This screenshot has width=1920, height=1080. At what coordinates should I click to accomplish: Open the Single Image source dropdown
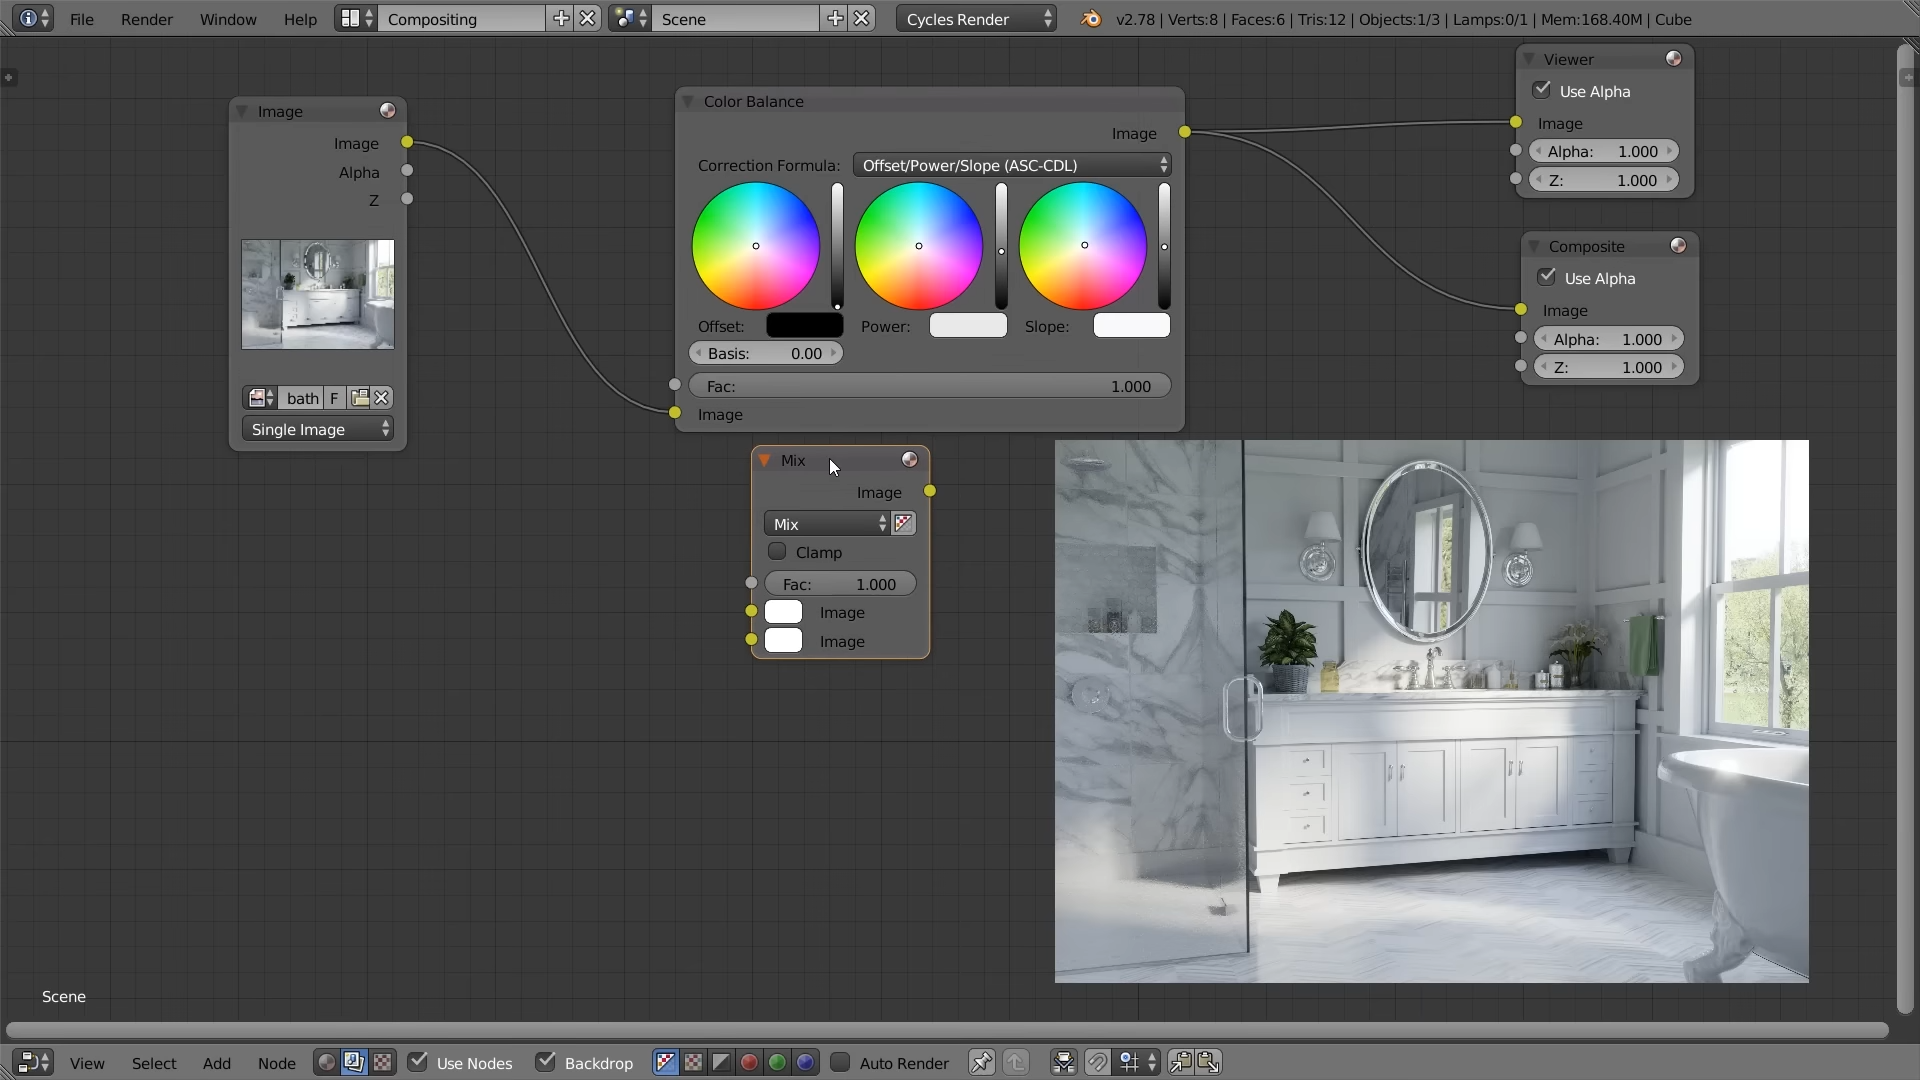pos(318,430)
